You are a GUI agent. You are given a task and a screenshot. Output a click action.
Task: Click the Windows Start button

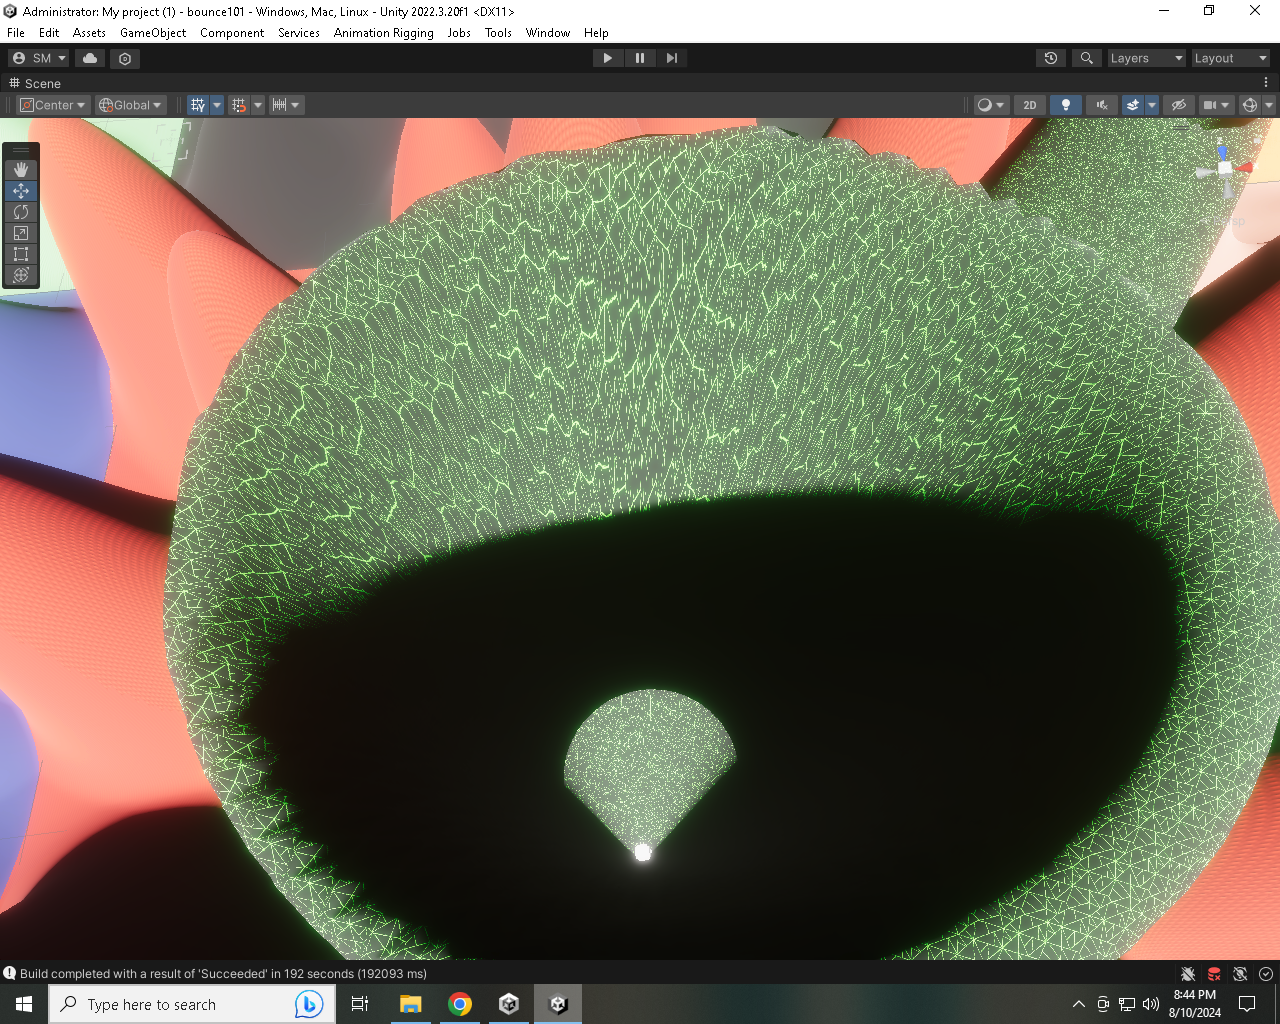click(24, 1004)
